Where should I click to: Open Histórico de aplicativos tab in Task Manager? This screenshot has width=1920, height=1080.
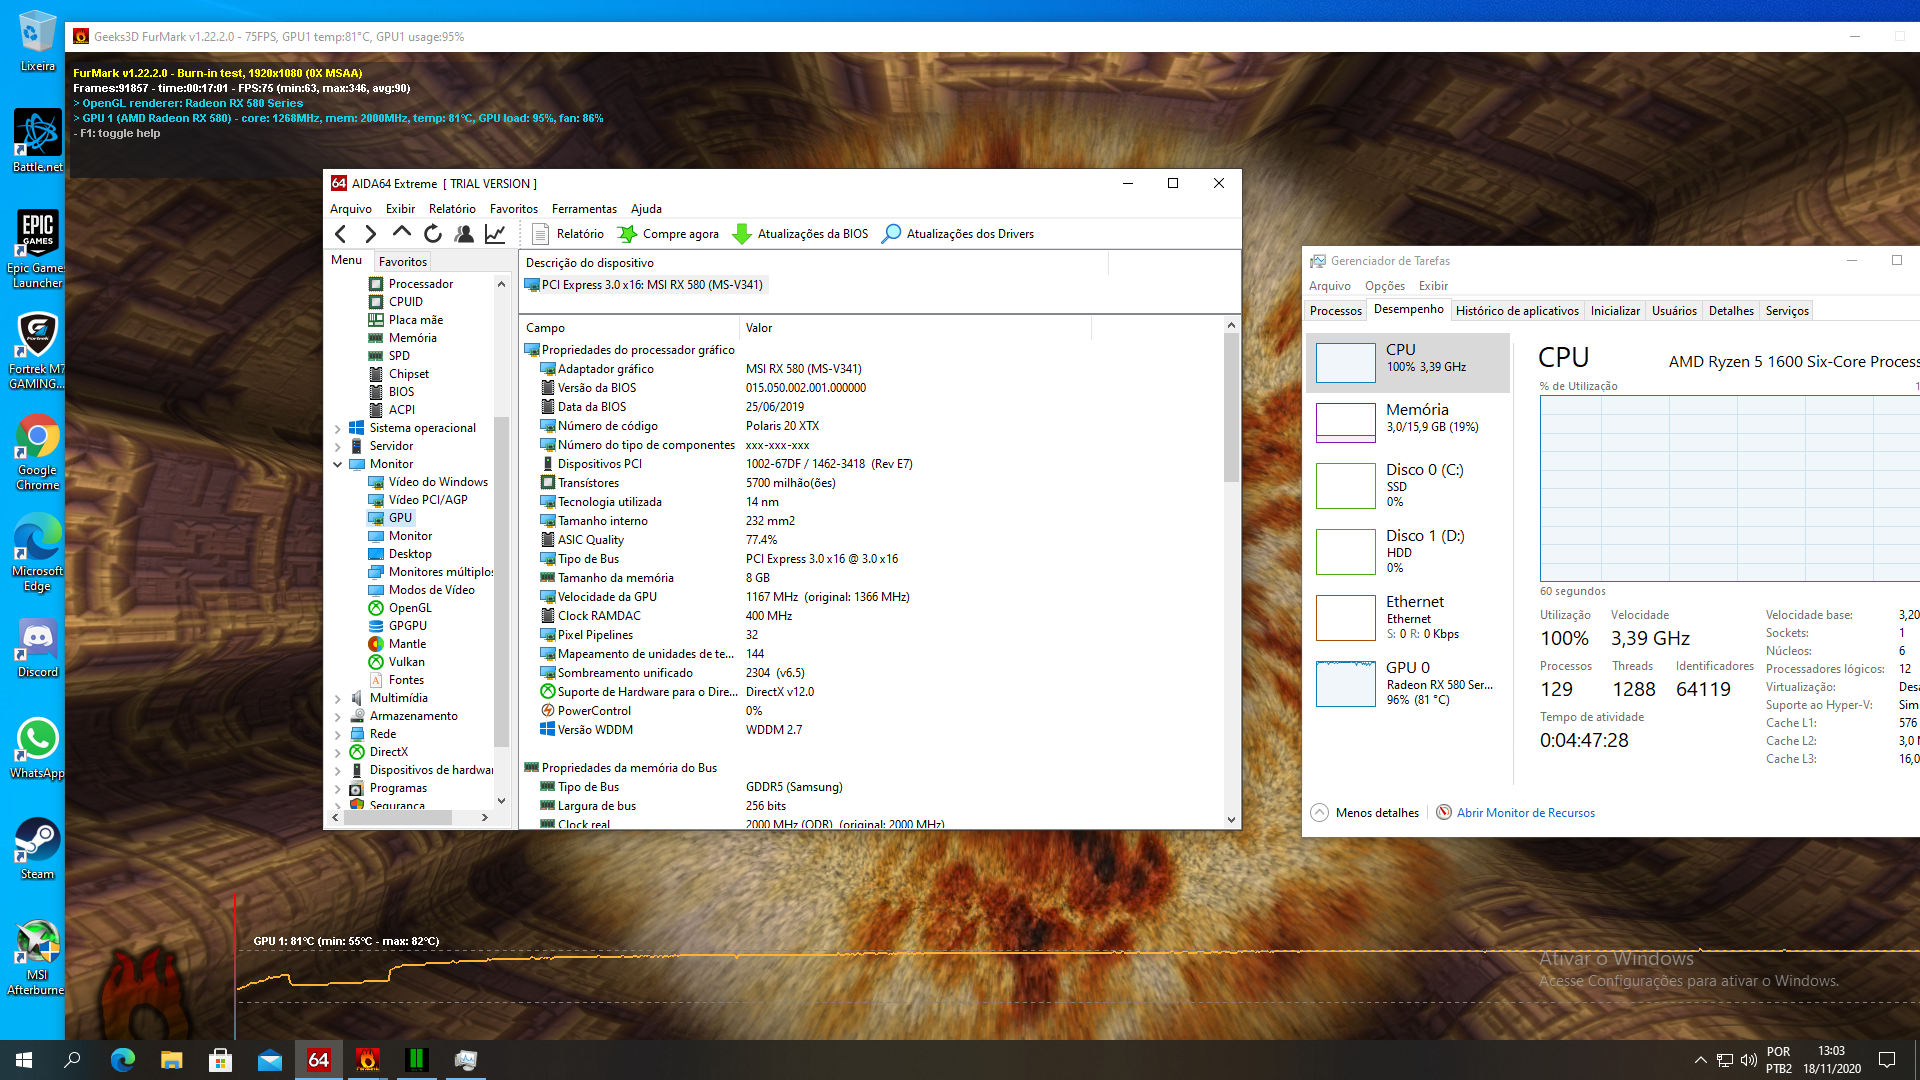click(1517, 311)
